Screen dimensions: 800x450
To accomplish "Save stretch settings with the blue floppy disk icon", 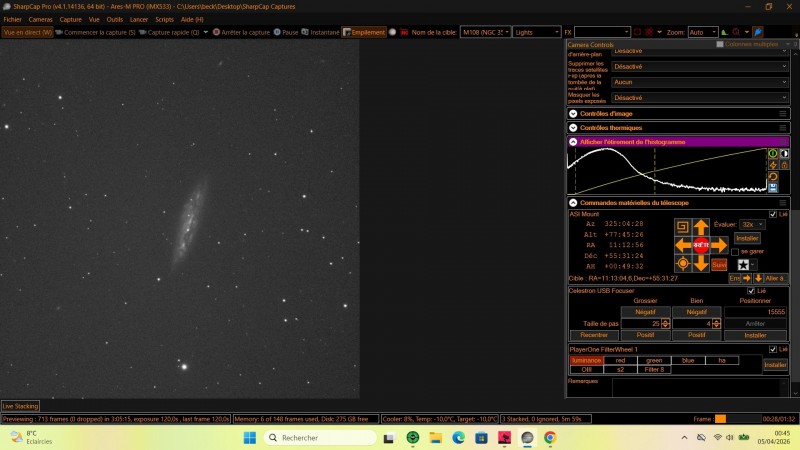I will click(x=773, y=188).
